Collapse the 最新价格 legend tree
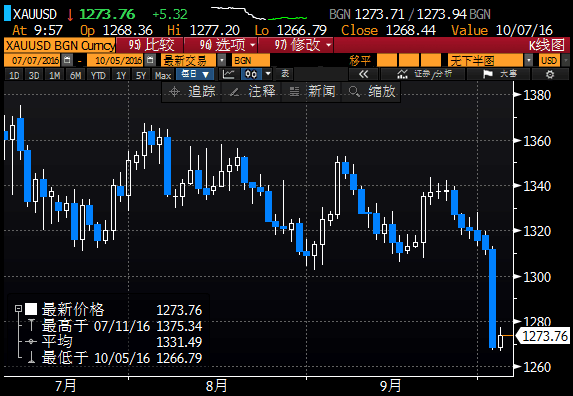Viewport: 573px width, 396px height. point(18,309)
